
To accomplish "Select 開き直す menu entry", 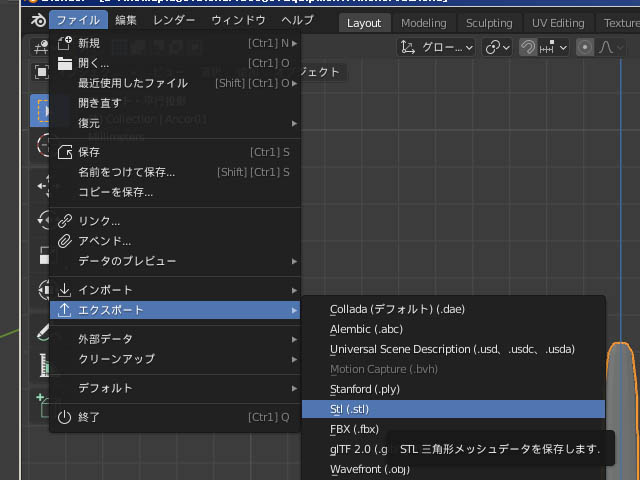I will click(x=175, y=103).
